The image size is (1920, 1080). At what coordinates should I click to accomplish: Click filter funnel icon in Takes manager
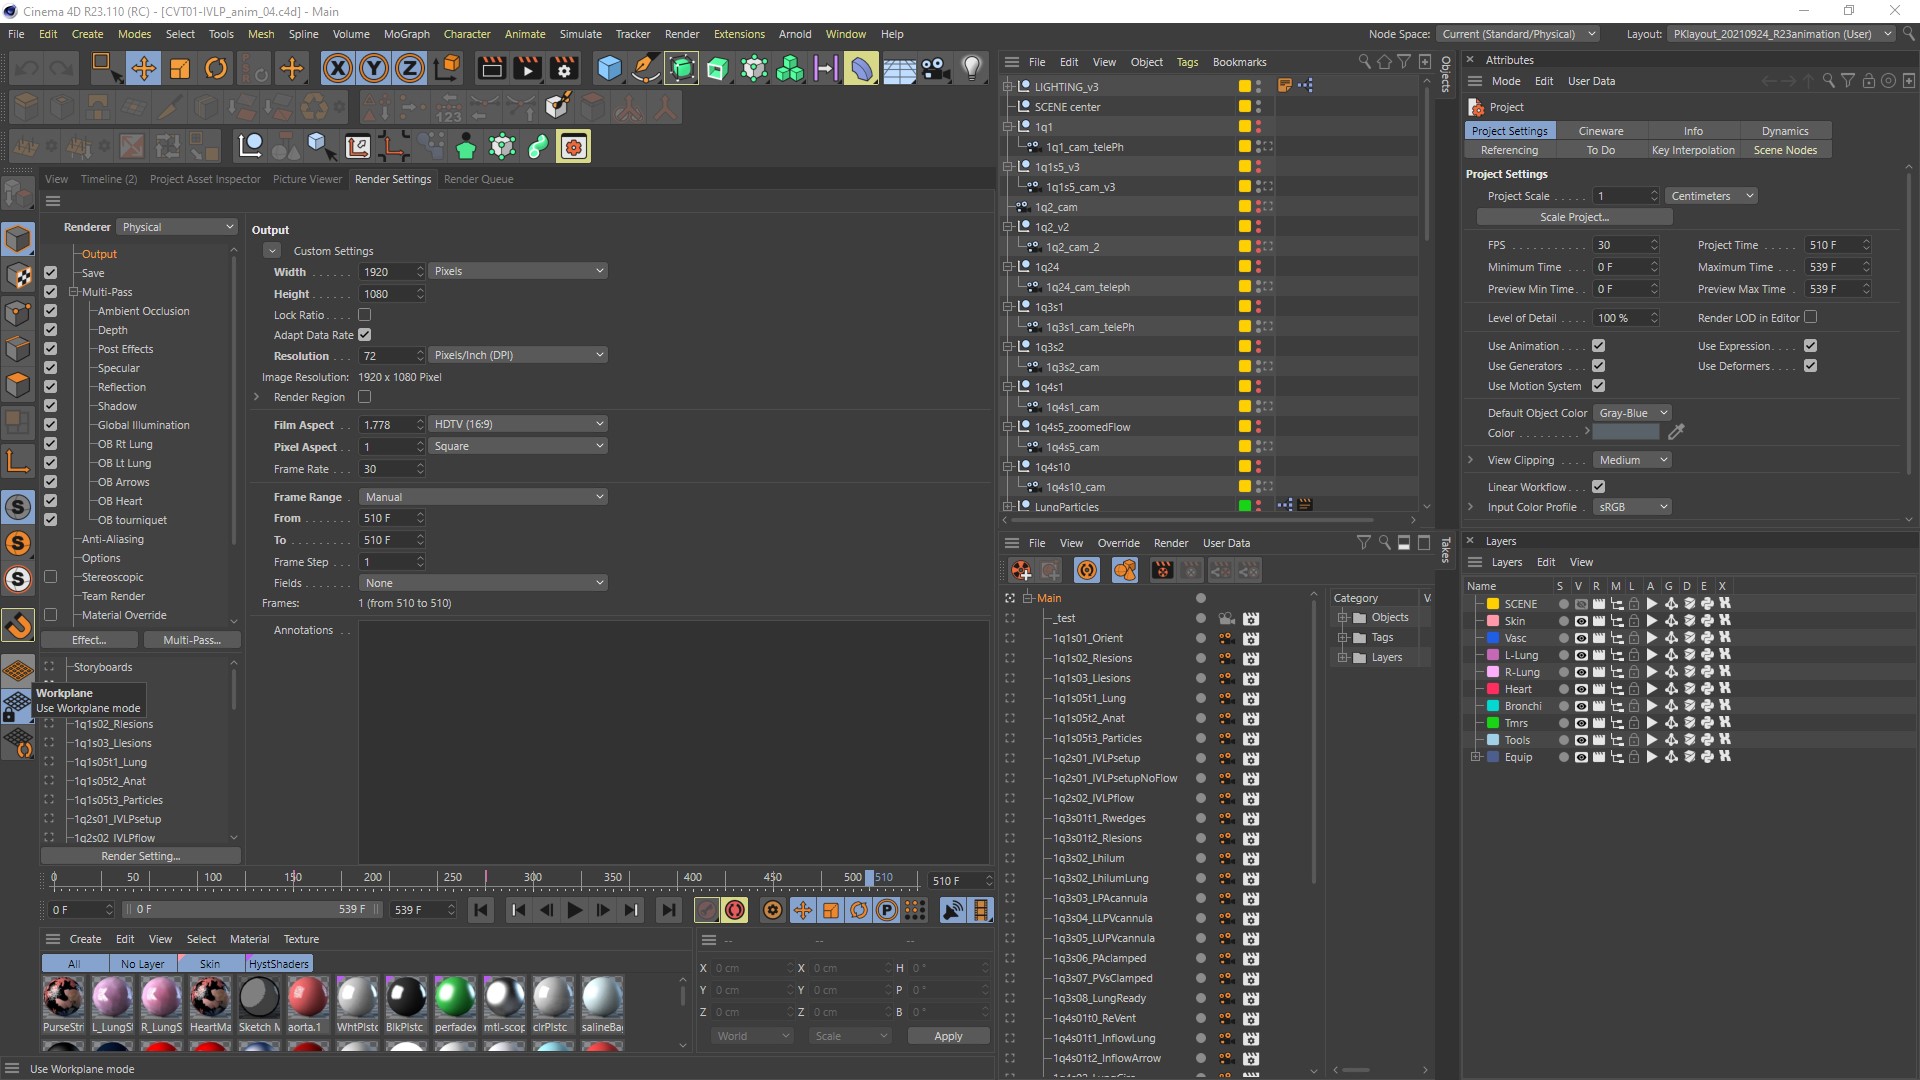coord(1363,543)
